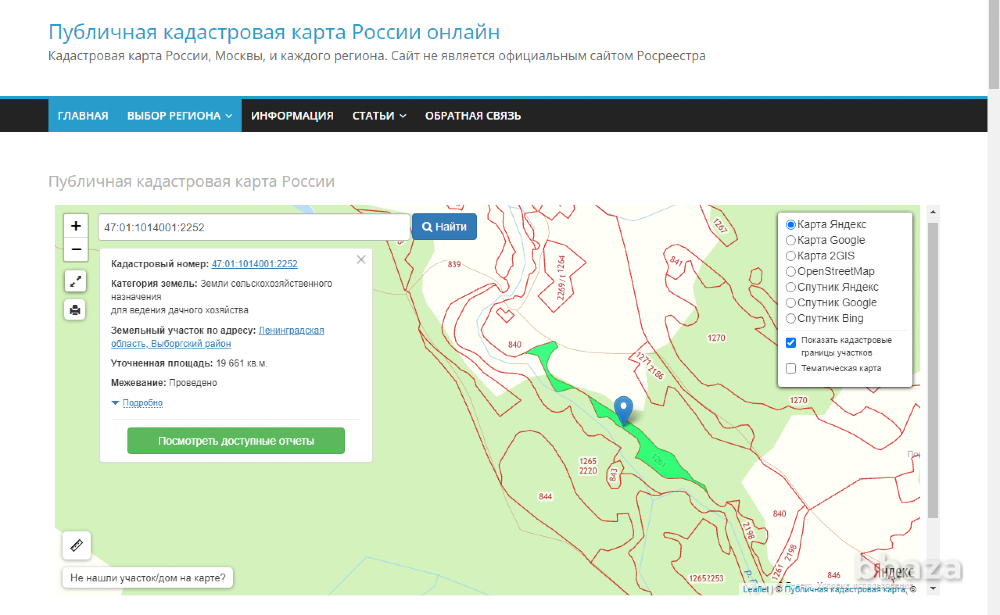The width and height of the screenshot is (1000, 615).
Task: Click the Яндекс logo on the map
Action: tap(891, 572)
